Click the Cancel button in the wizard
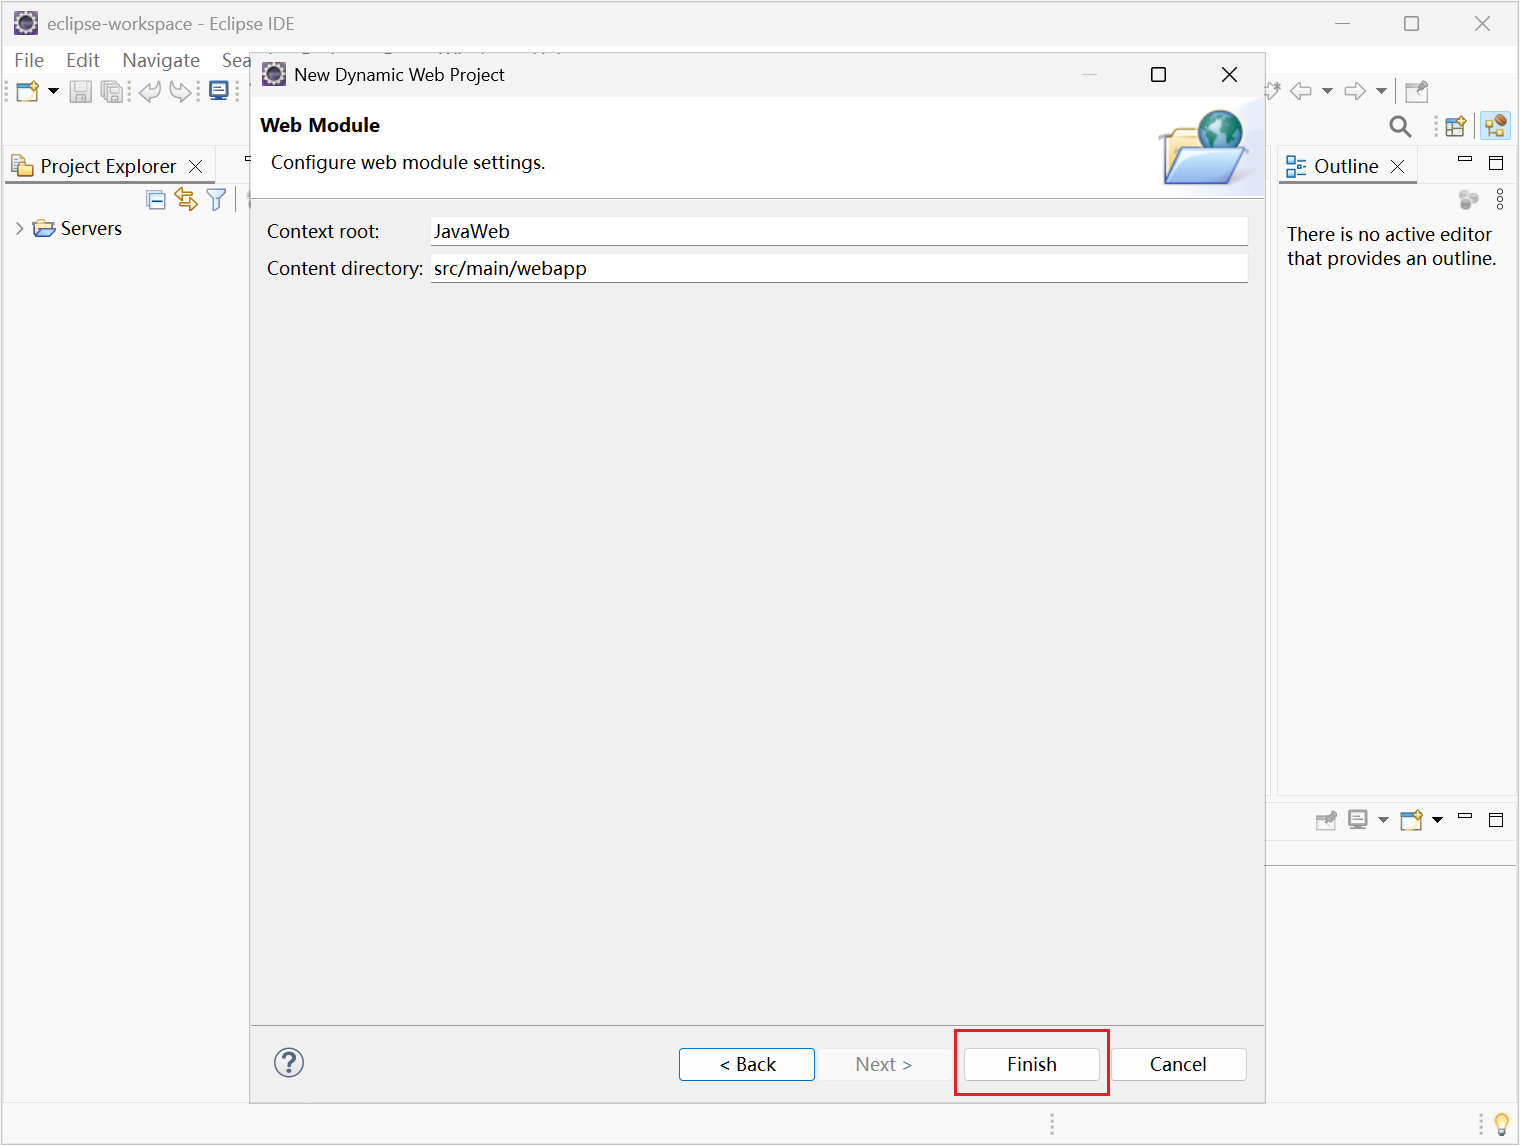Screen dimensions: 1520x1146 click(1178, 1064)
